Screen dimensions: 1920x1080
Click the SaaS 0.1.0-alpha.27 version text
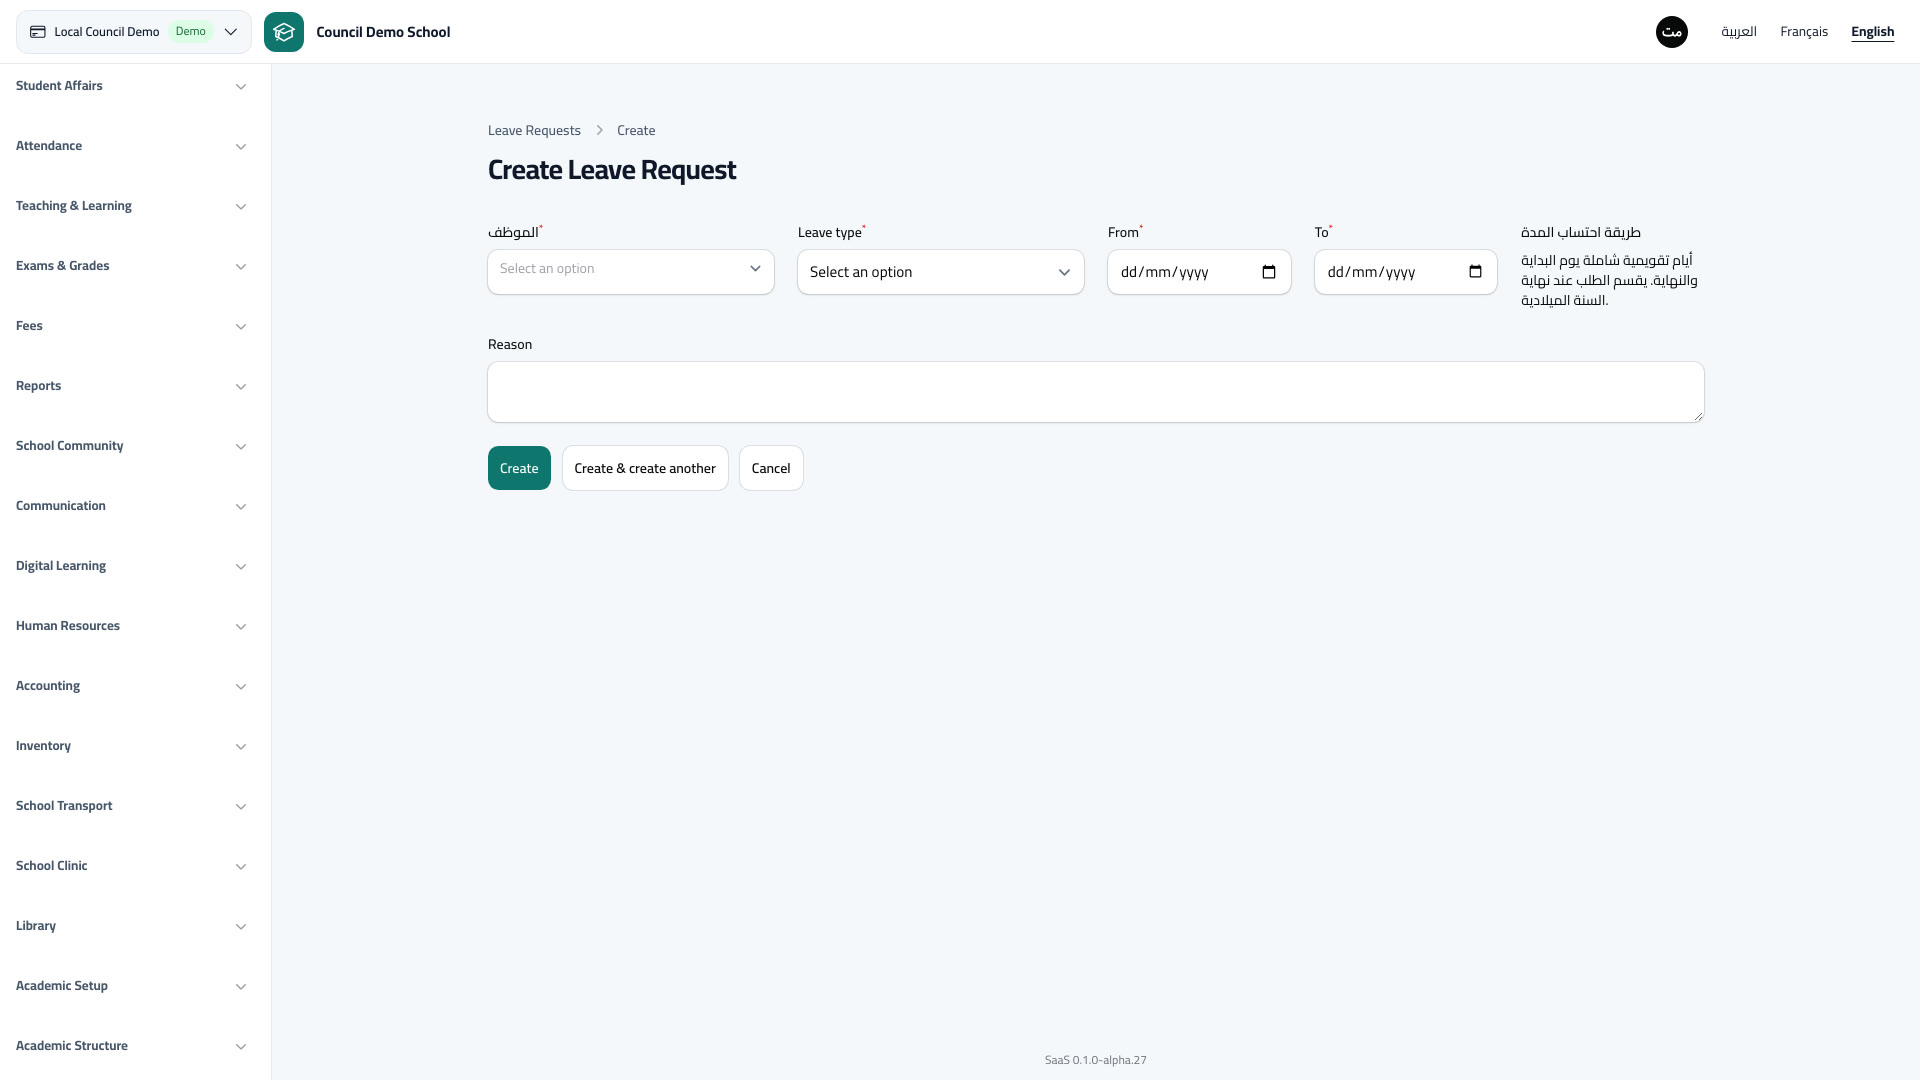click(1096, 1060)
